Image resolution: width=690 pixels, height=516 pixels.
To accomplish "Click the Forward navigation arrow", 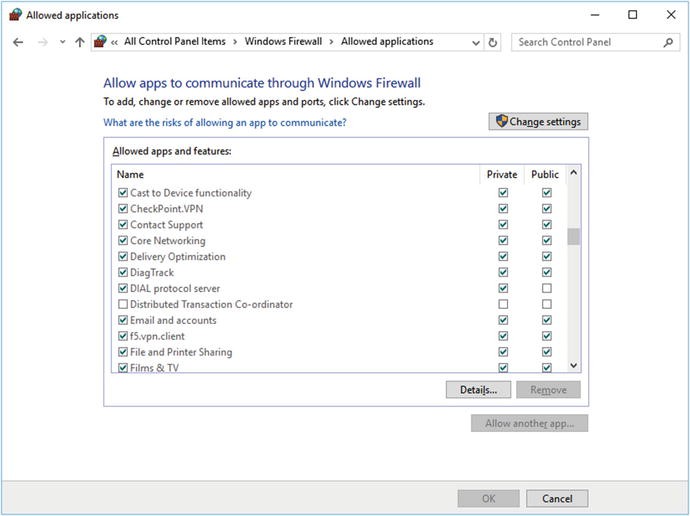I will click(x=43, y=42).
